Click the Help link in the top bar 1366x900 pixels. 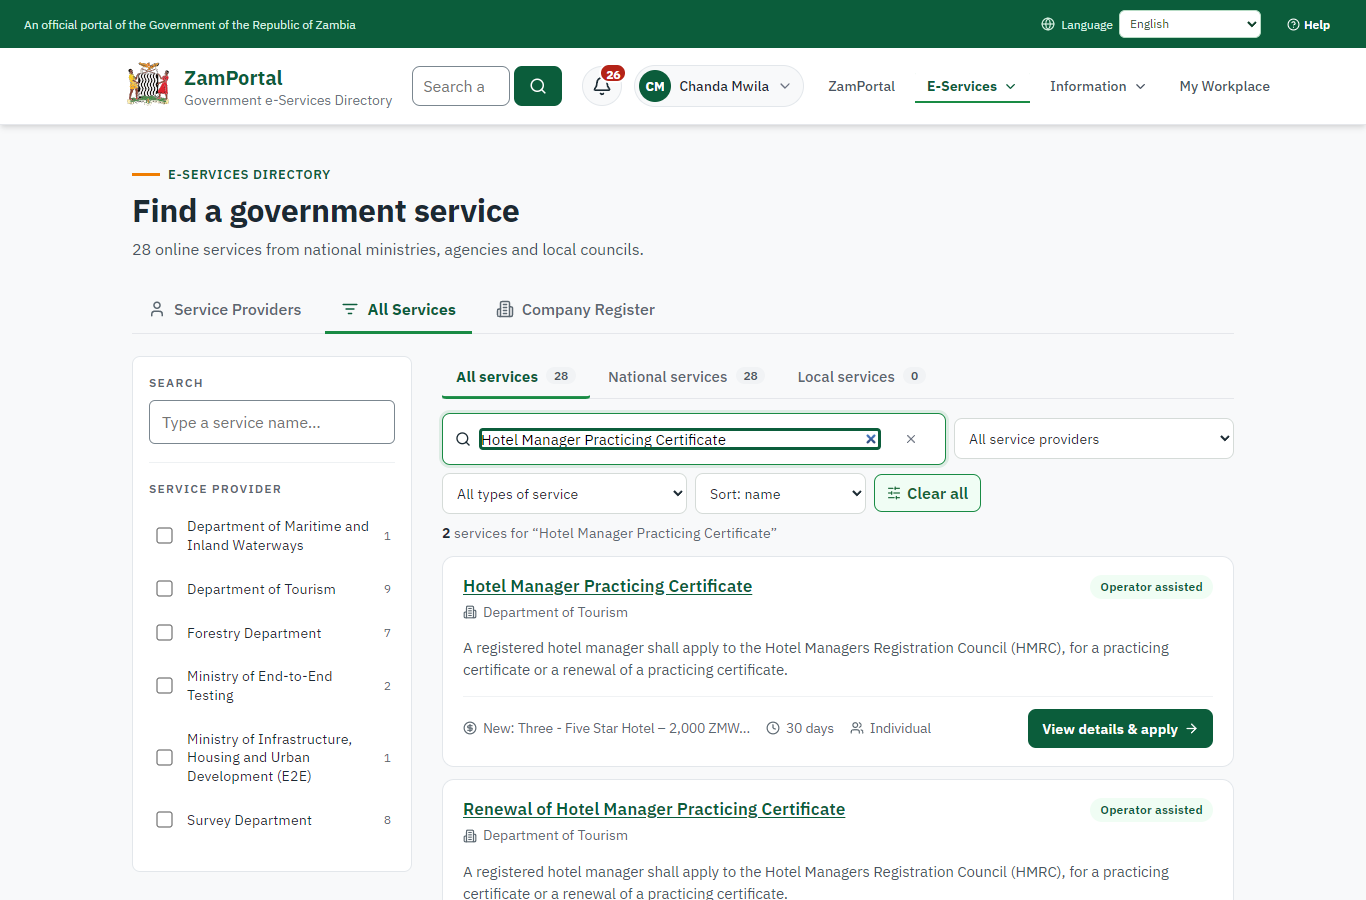click(1308, 25)
